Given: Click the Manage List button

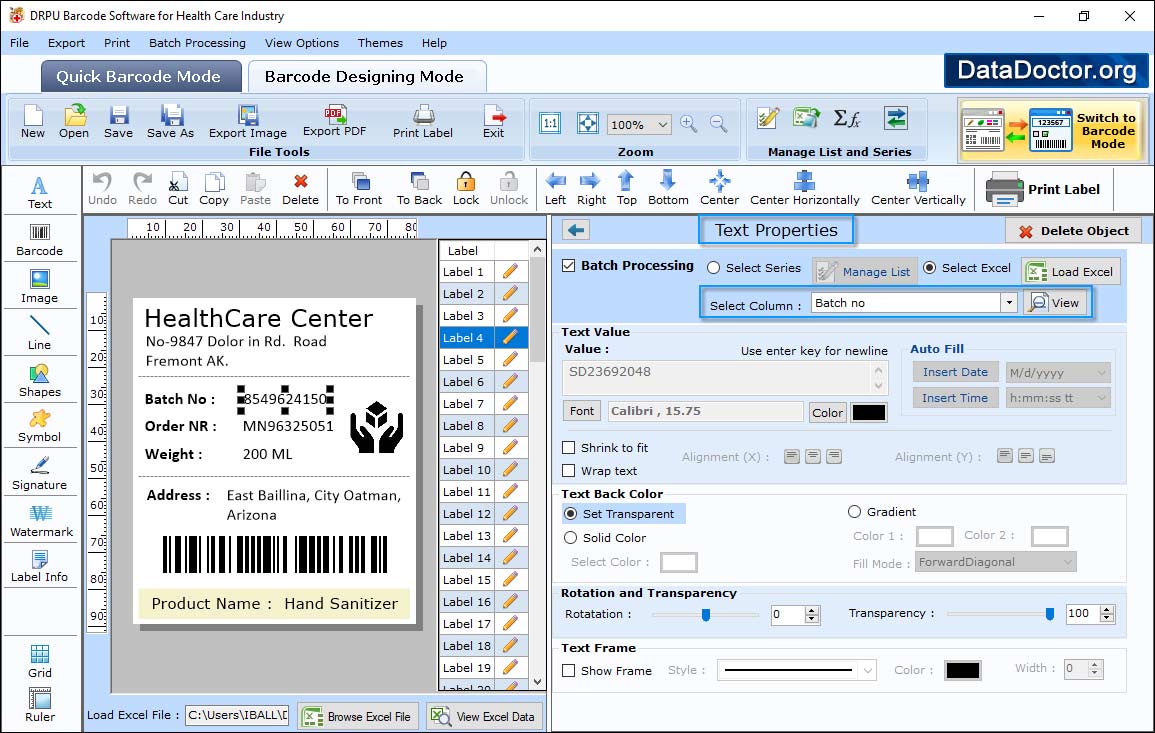Looking at the screenshot, I should (x=865, y=271).
